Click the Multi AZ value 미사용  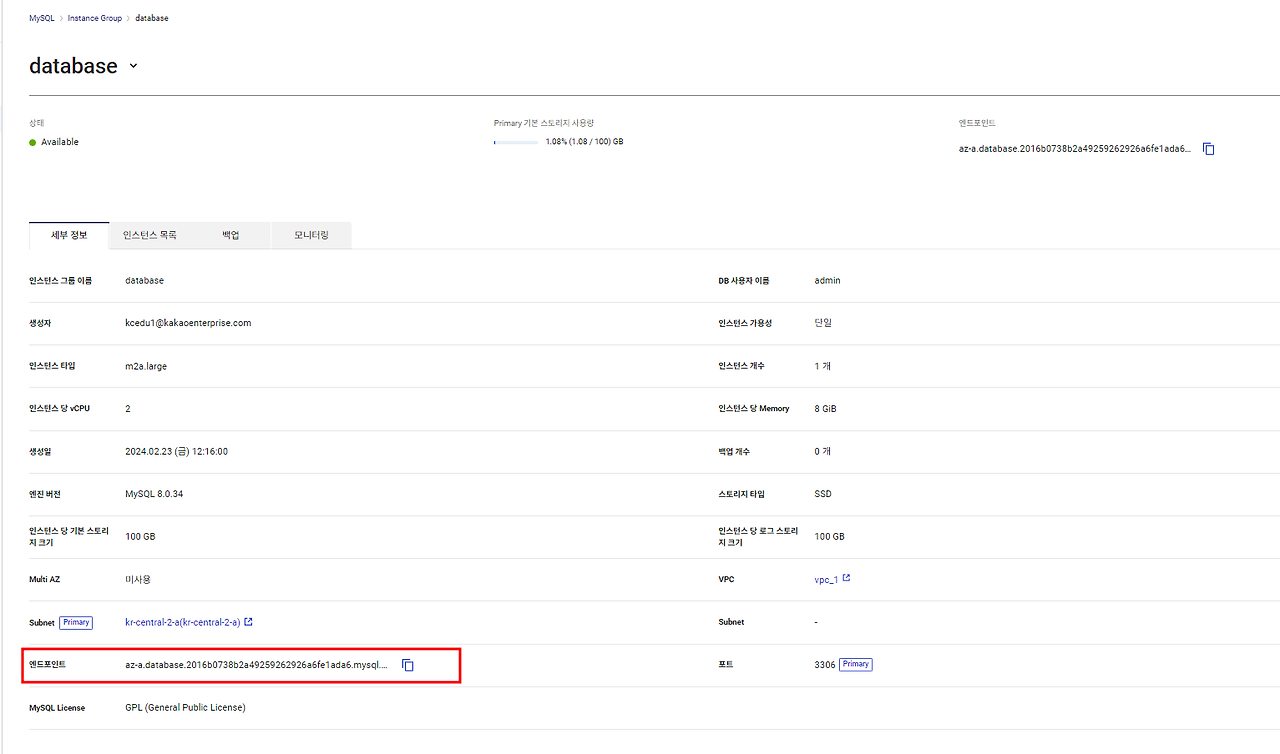click(x=138, y=579)
